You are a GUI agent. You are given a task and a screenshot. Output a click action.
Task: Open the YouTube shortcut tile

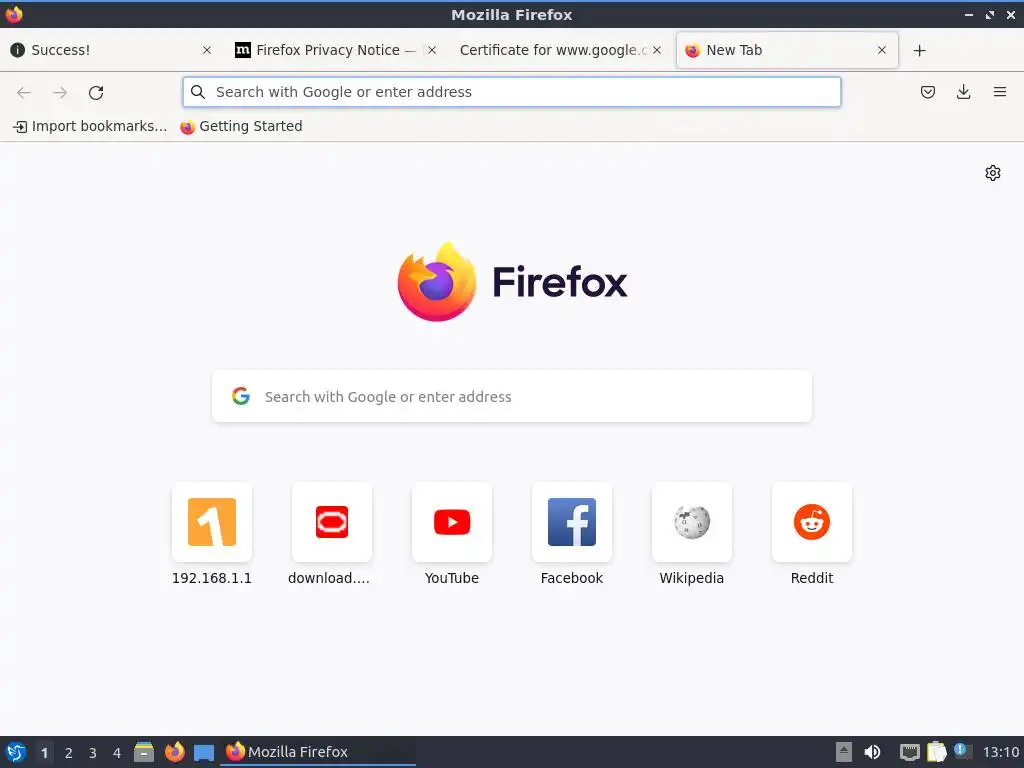(x=452, y=534)
